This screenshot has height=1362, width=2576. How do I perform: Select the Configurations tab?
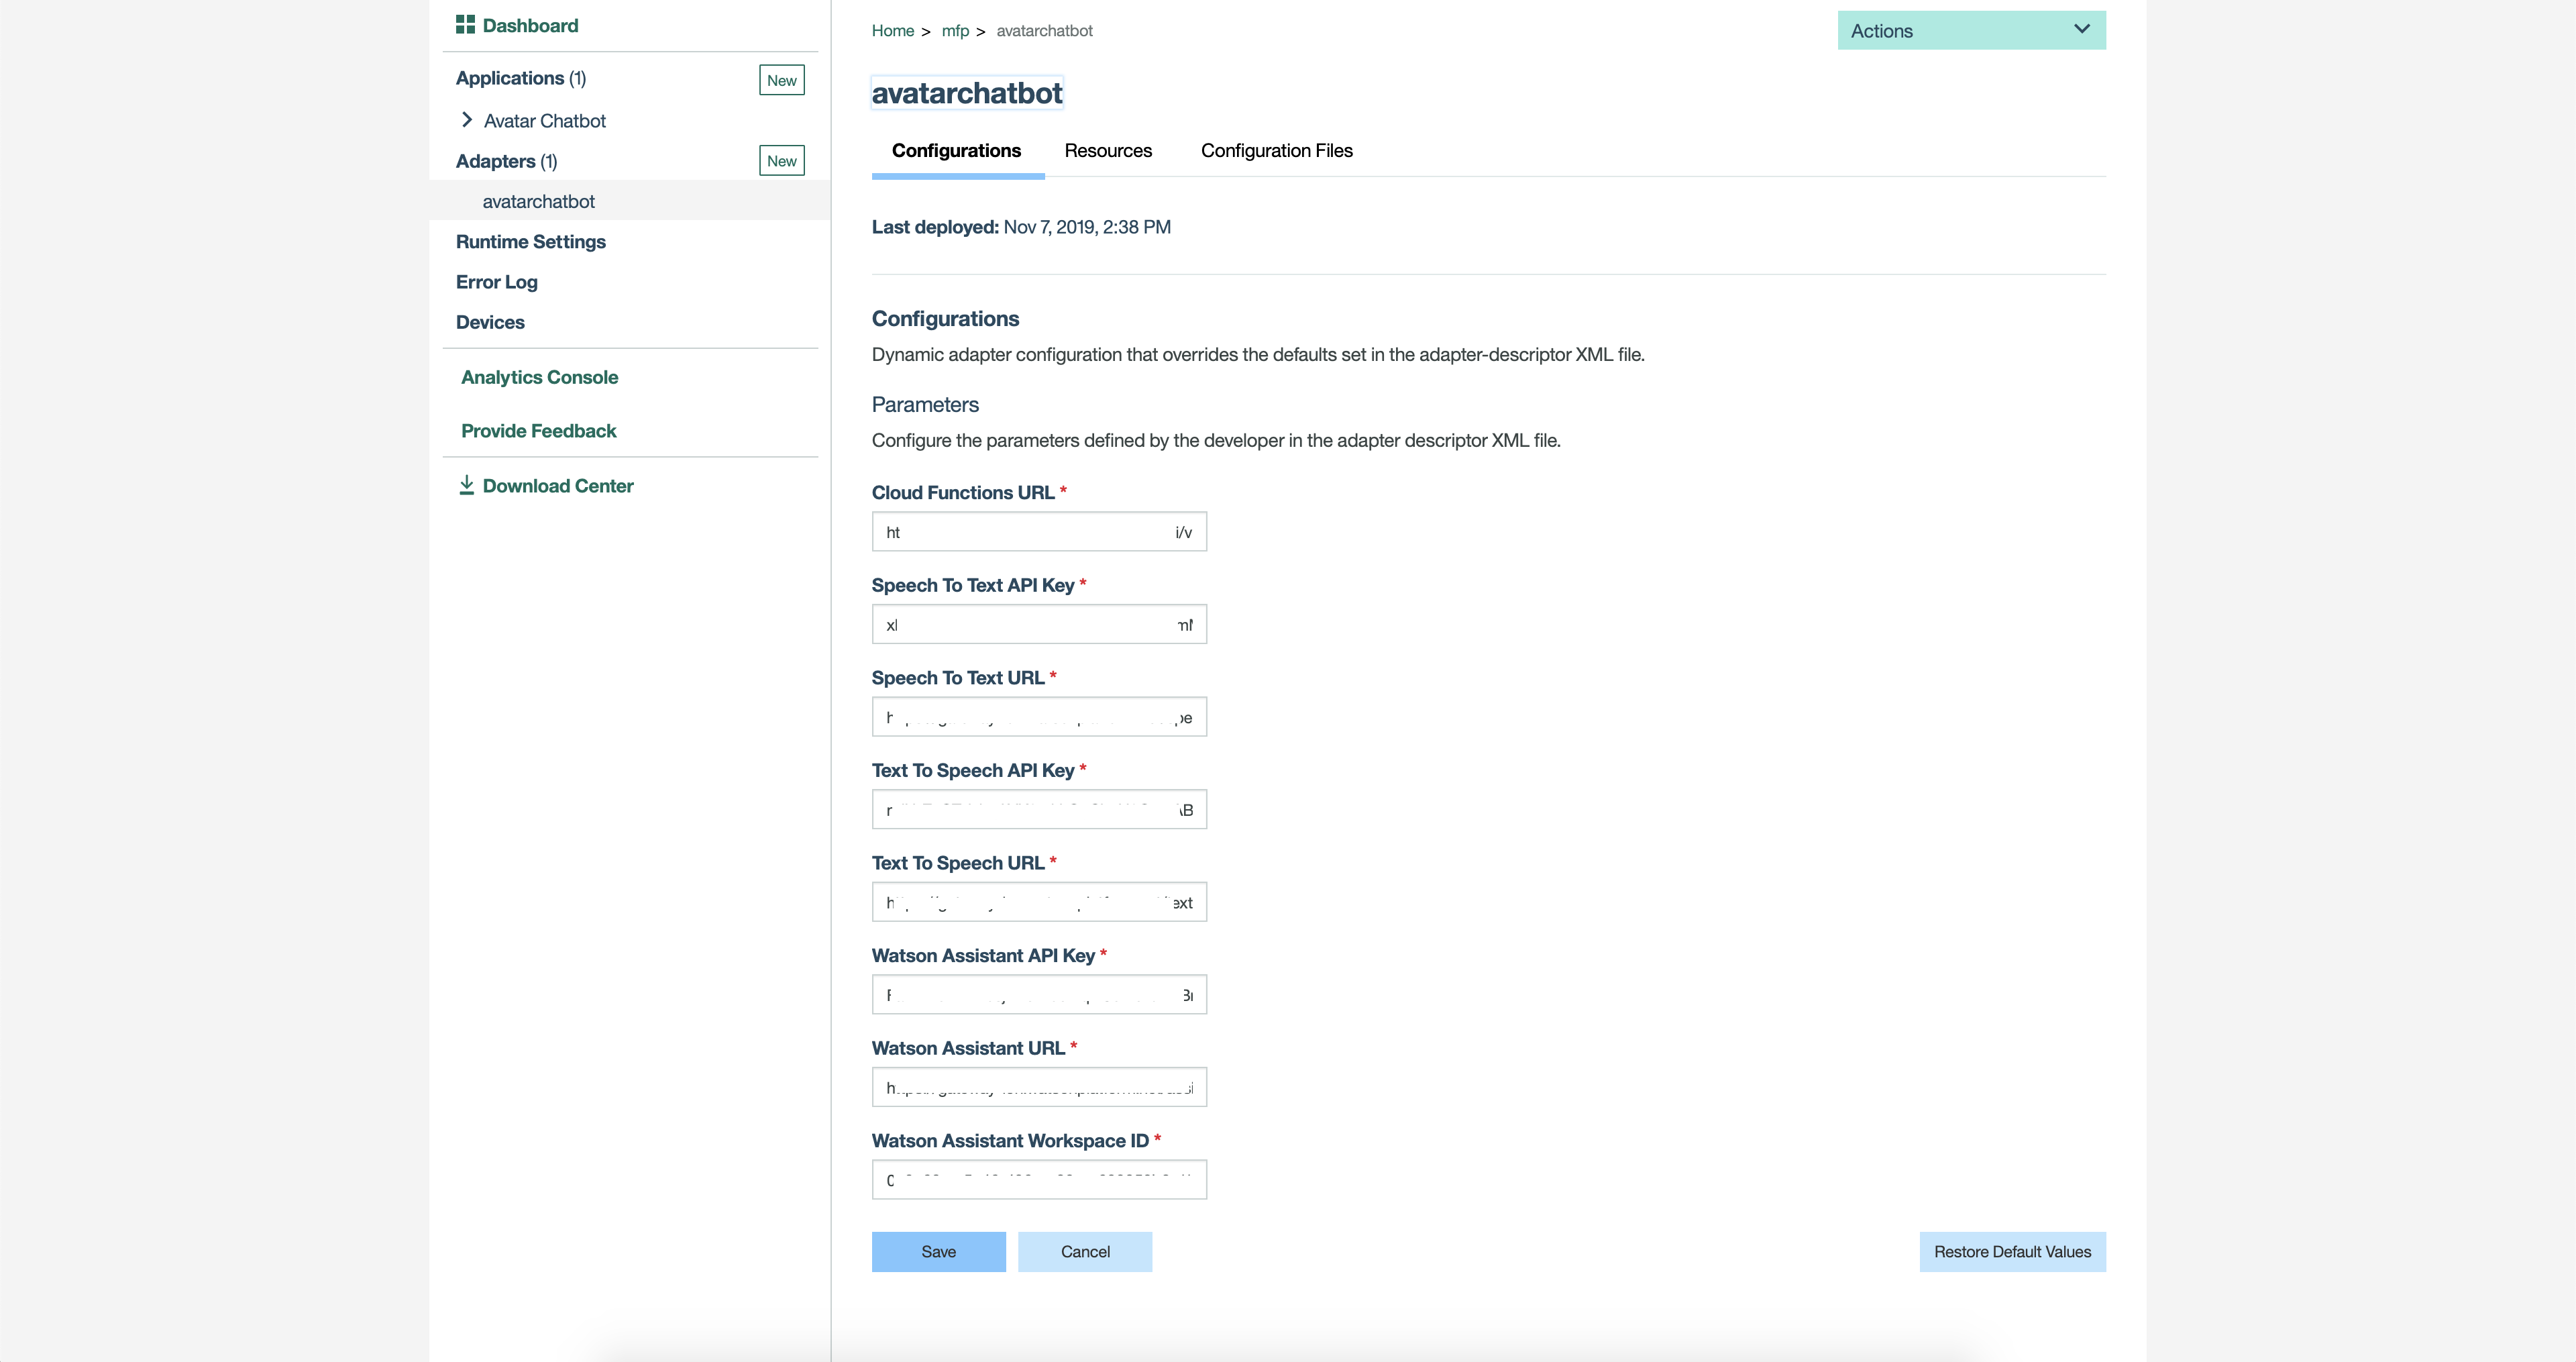(956, 151)
